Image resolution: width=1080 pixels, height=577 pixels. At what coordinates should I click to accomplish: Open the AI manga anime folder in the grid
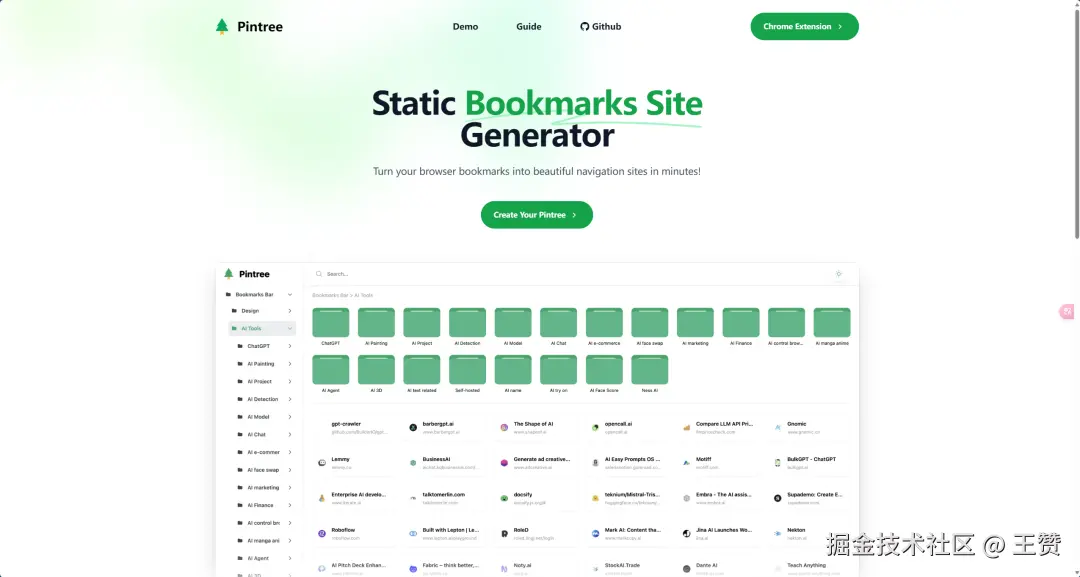(832, 322)
